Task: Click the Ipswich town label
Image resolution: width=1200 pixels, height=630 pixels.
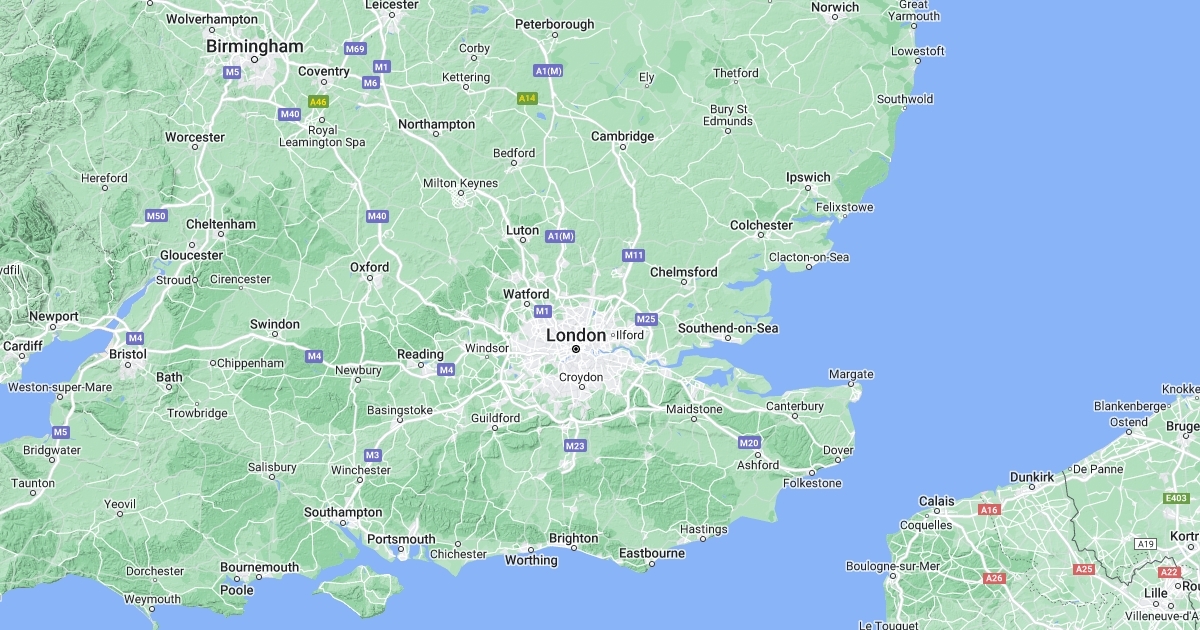Action: point(808,177)
